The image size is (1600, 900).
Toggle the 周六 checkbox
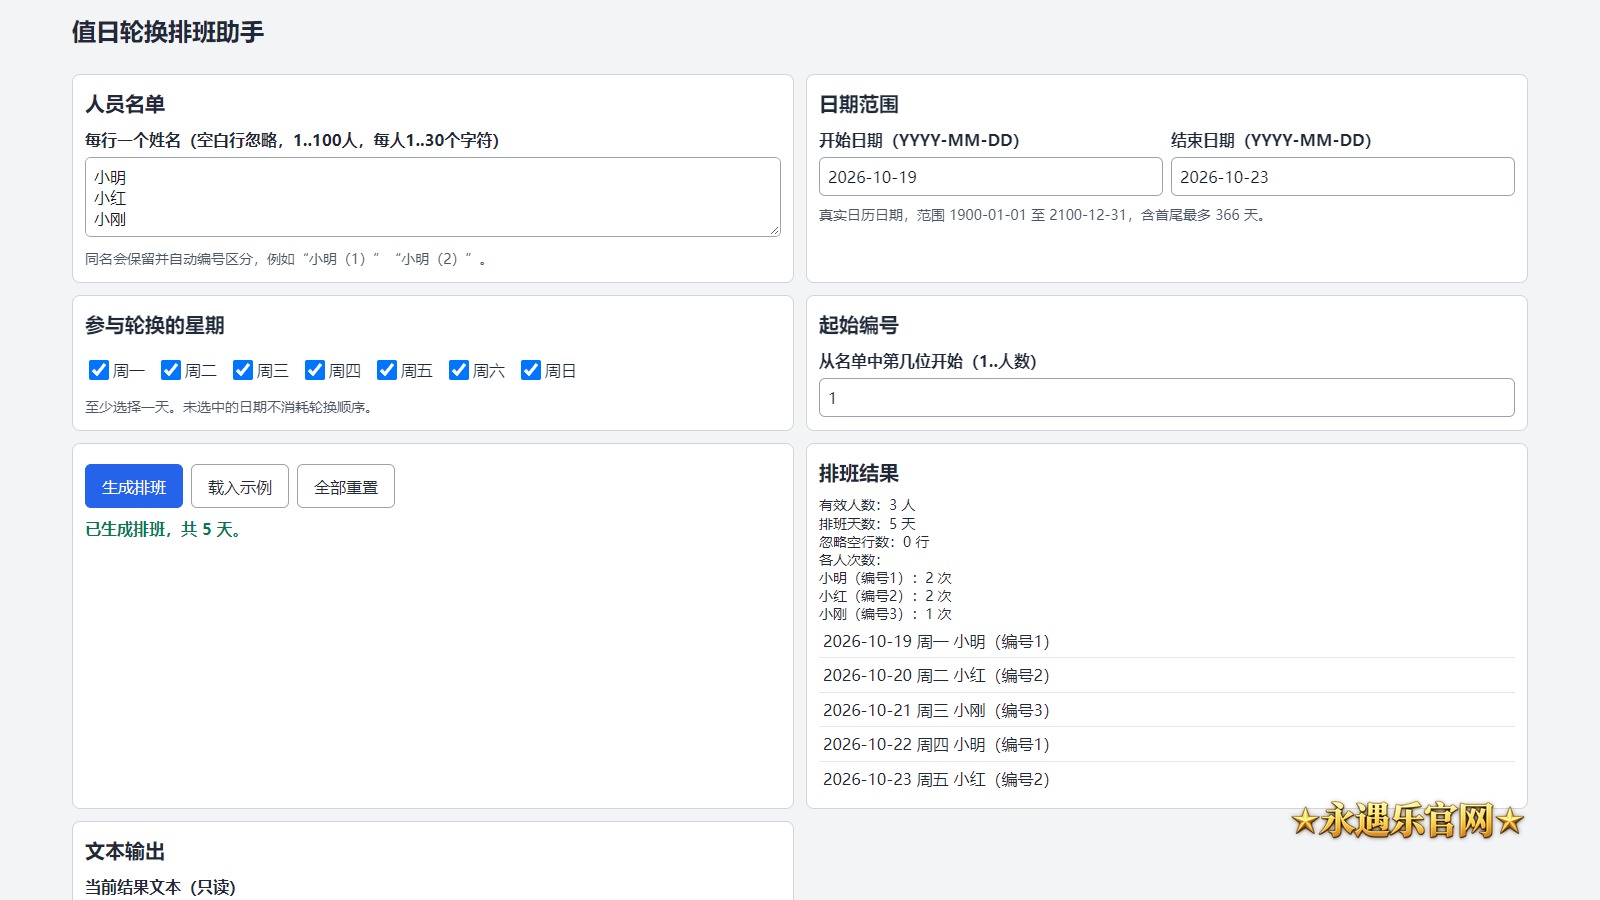[459, 370]
